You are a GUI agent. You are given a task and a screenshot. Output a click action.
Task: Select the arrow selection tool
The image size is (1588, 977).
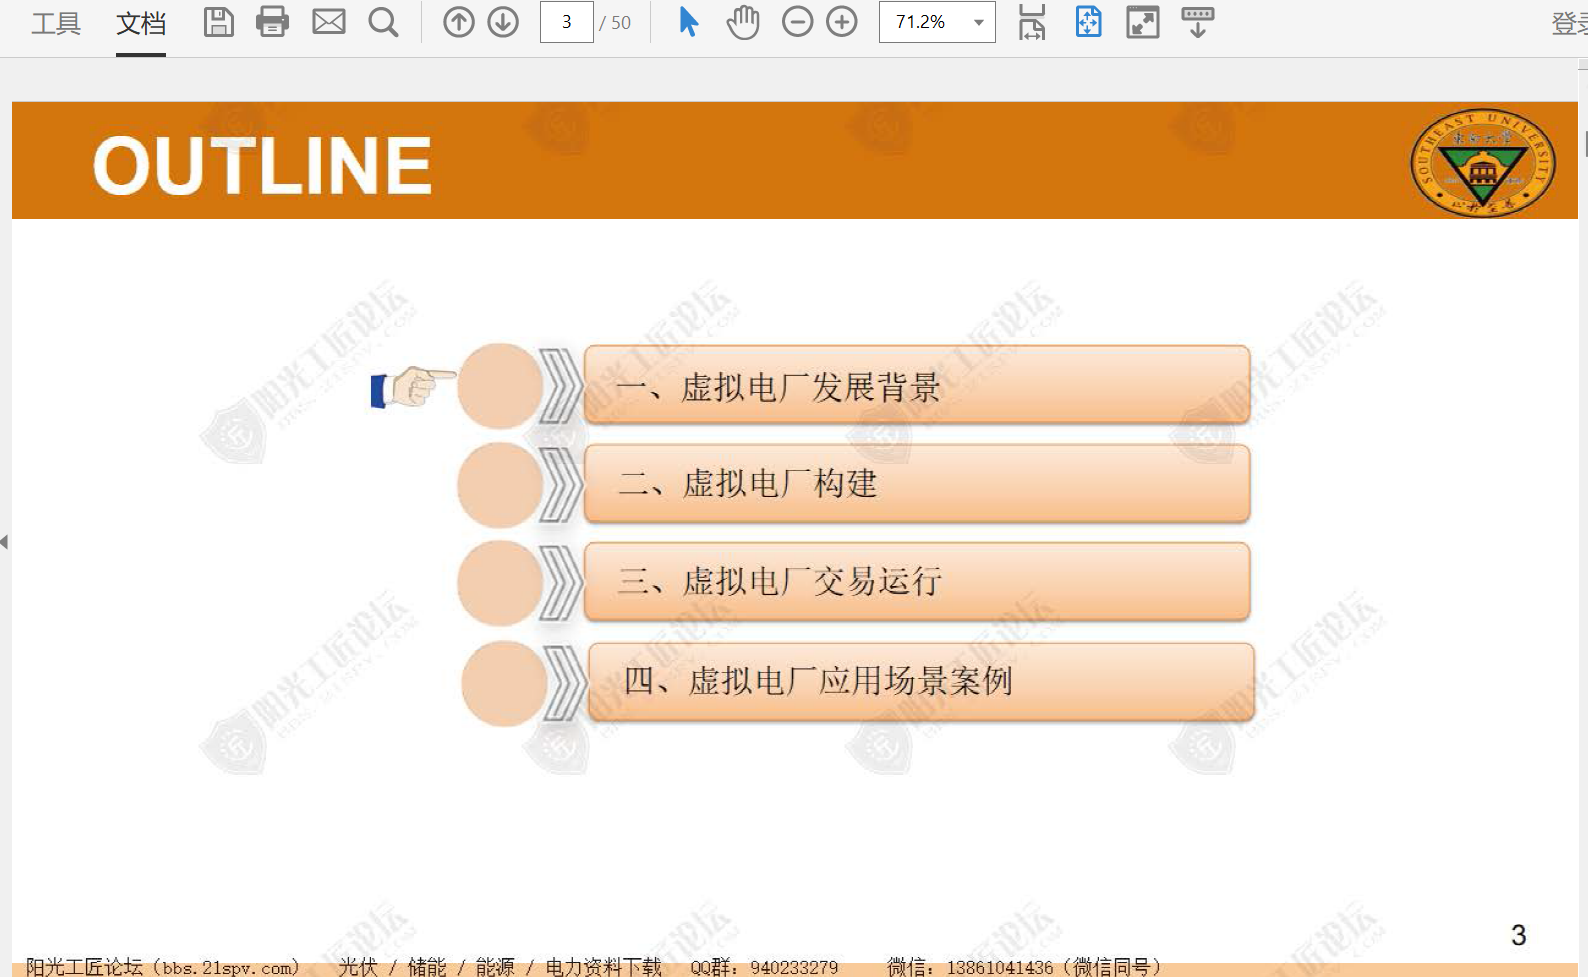[688, 22]
